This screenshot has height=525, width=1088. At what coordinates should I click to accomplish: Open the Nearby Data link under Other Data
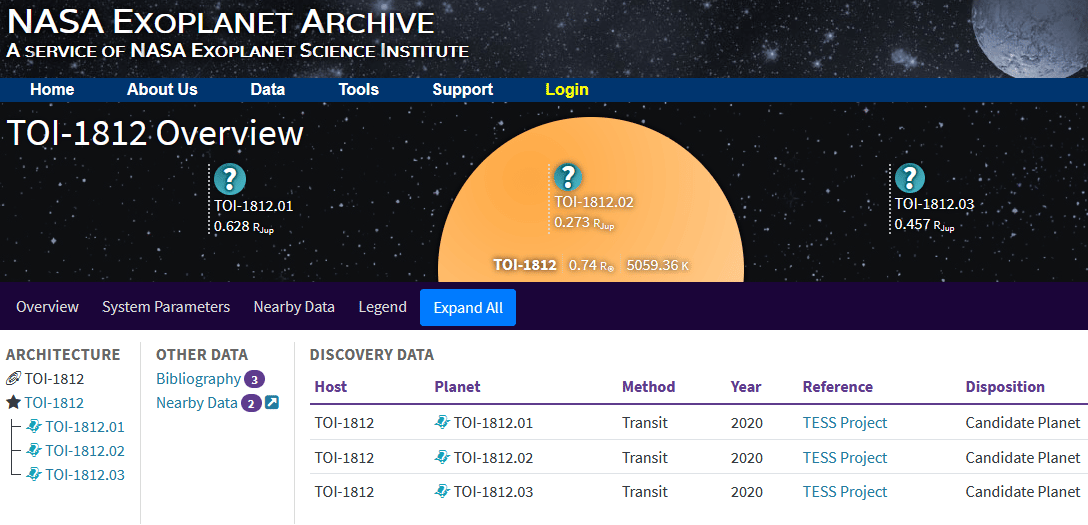tap(196, 403)
